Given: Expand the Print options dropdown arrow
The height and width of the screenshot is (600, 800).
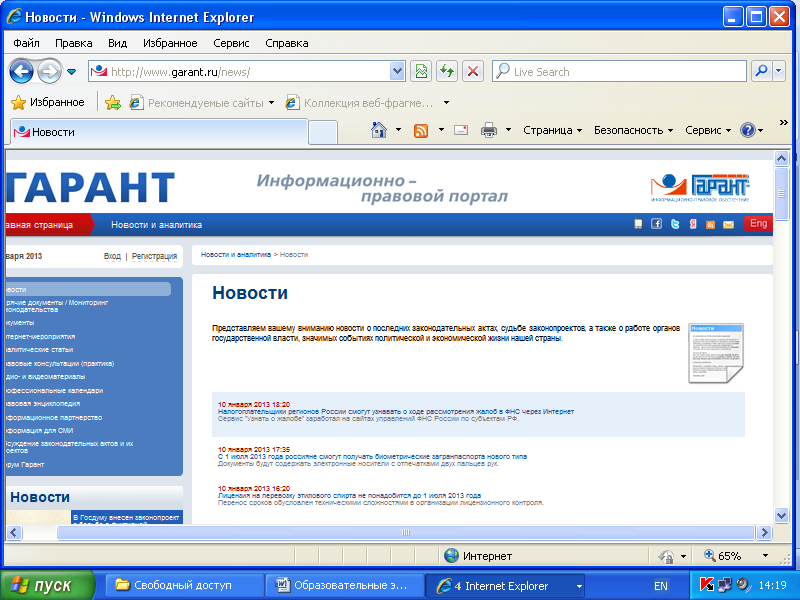Looking at the screenshot, I should [508, 130].
